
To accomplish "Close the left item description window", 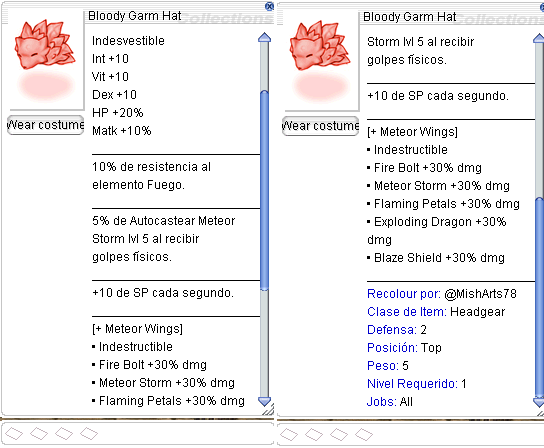I will [269, 6].
